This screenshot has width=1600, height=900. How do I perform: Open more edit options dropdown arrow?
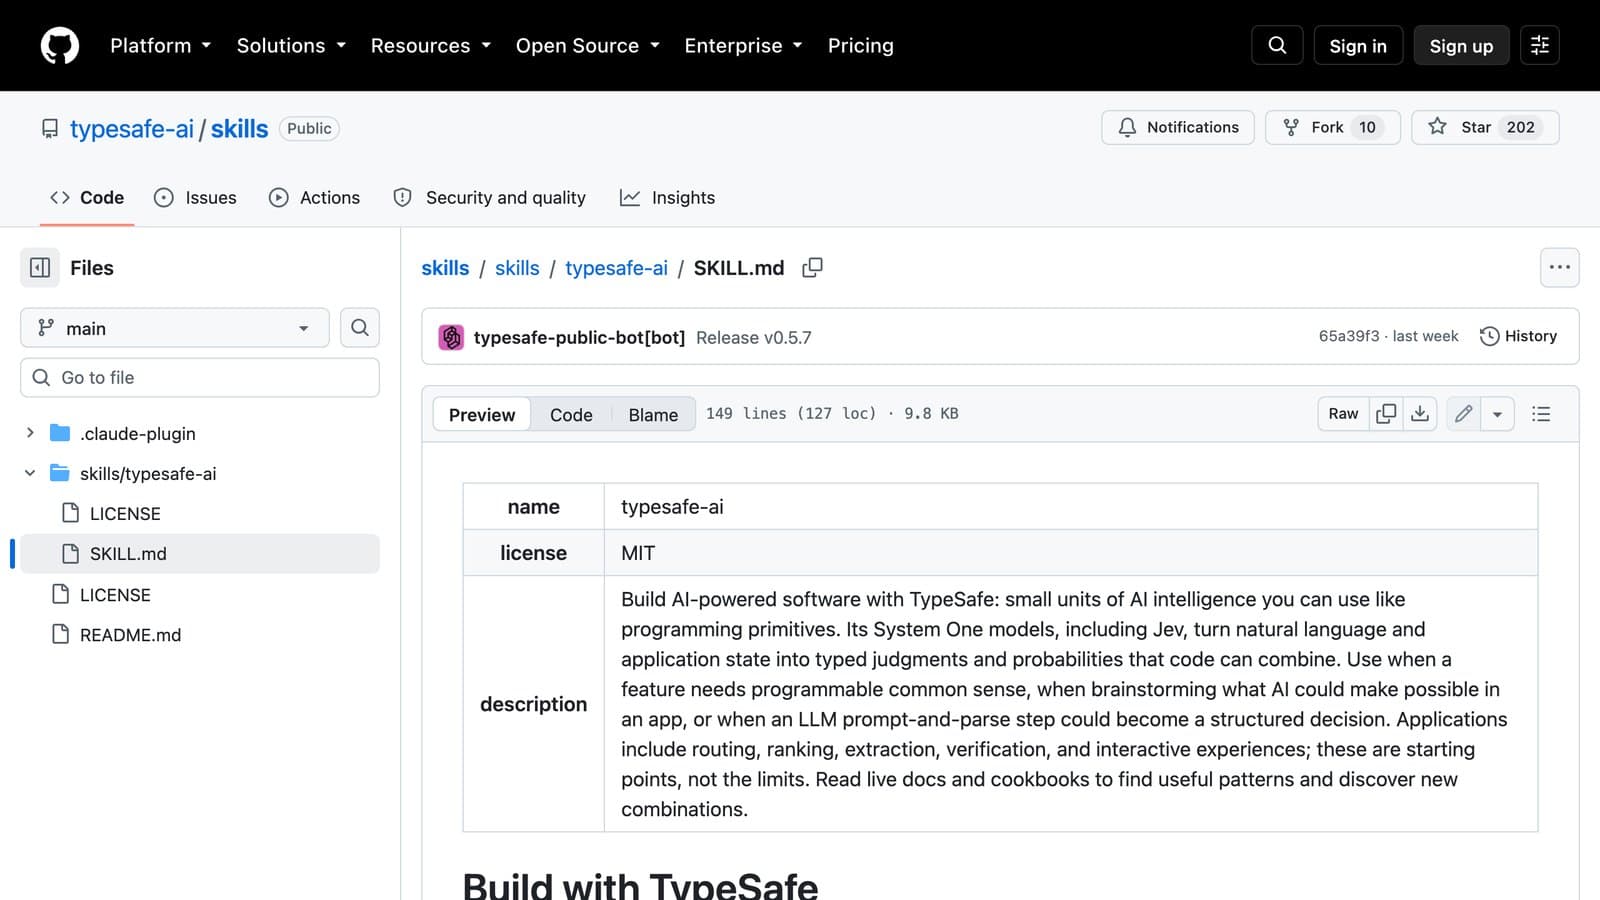[x=1497, y=414]
